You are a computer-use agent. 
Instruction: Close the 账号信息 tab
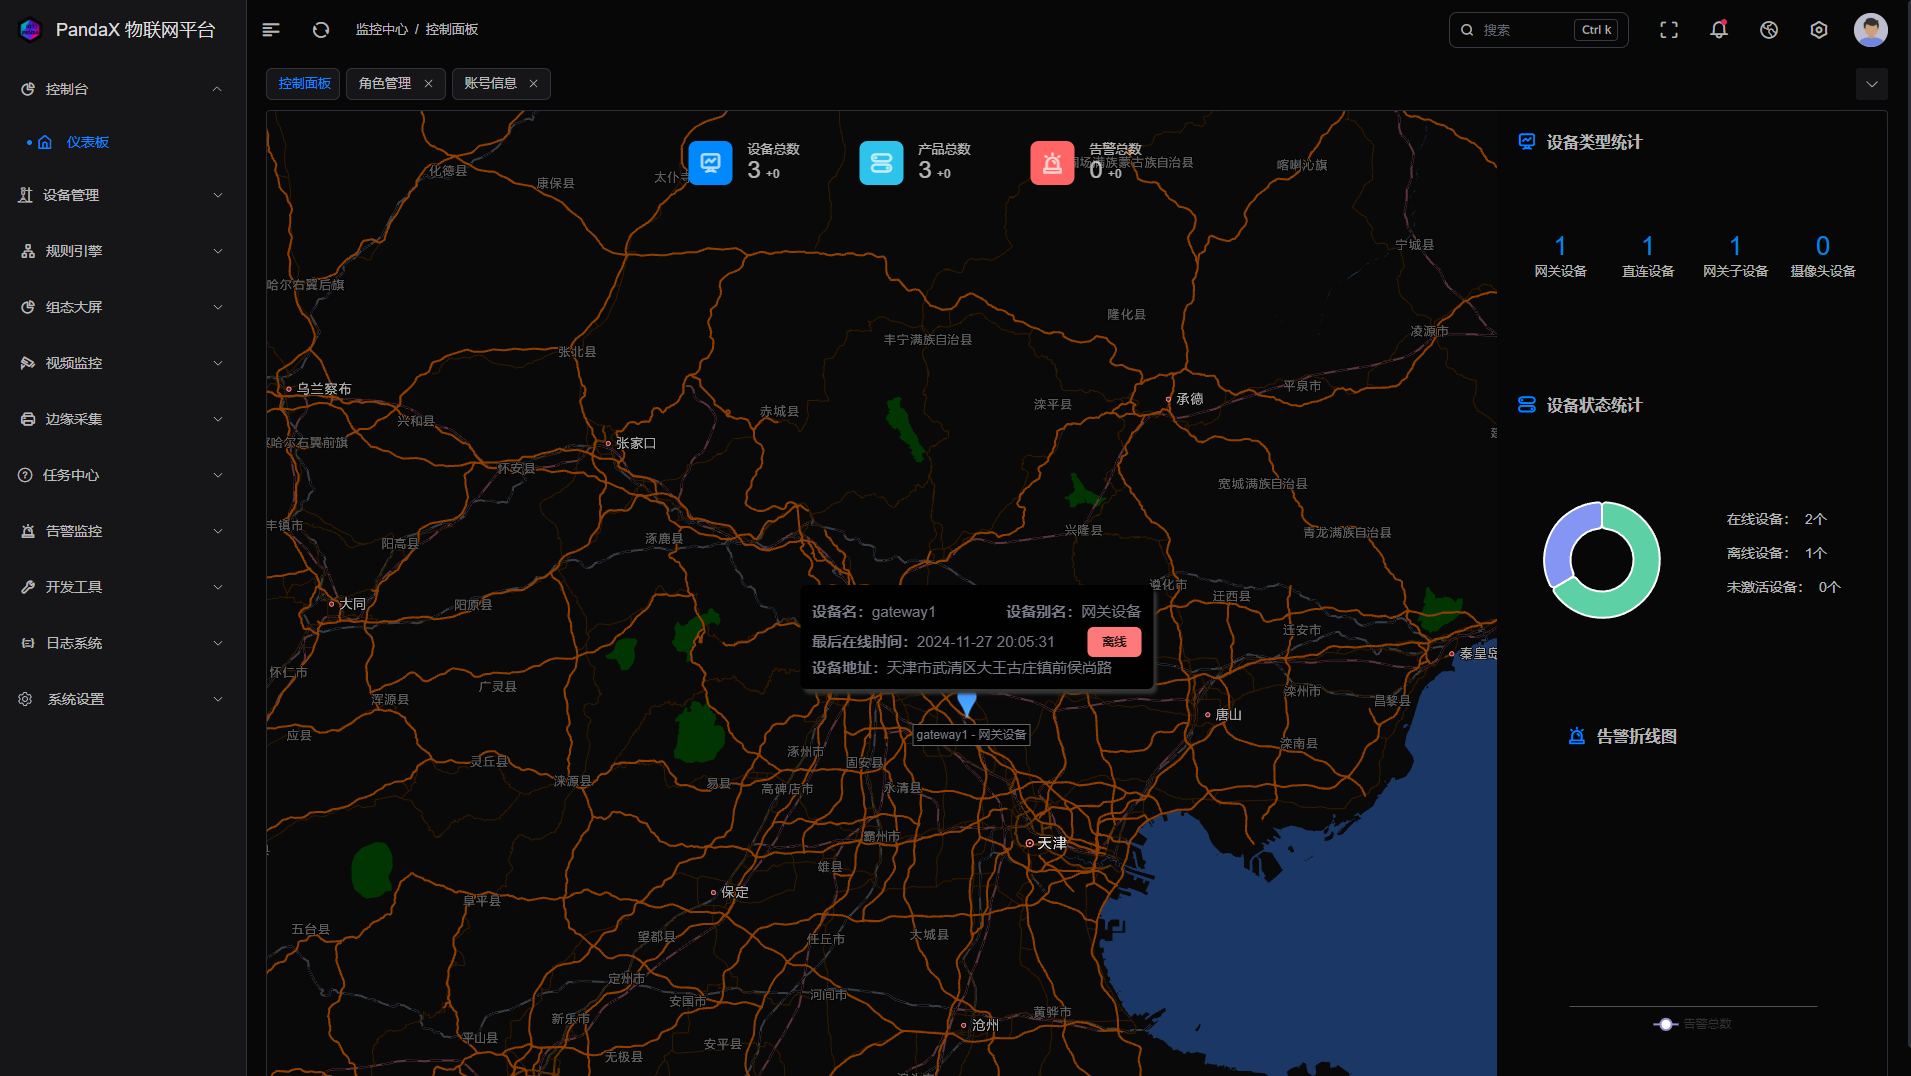point(533,84)
